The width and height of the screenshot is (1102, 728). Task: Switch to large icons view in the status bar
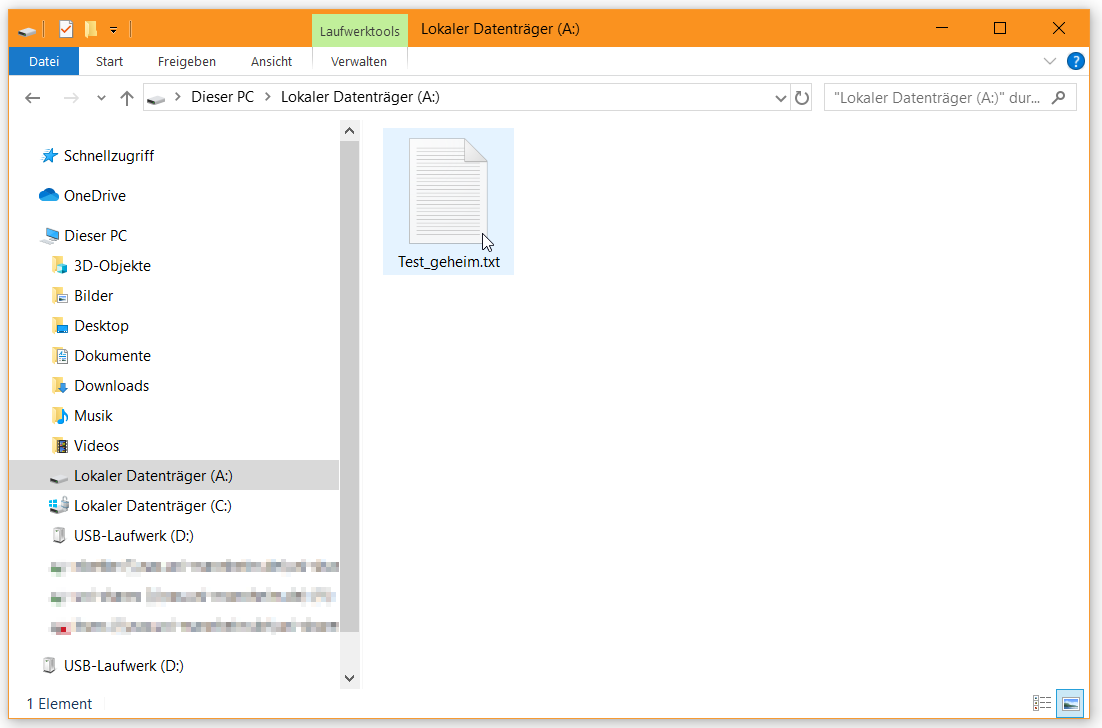pyautogui.click(x=1068, y=703)
